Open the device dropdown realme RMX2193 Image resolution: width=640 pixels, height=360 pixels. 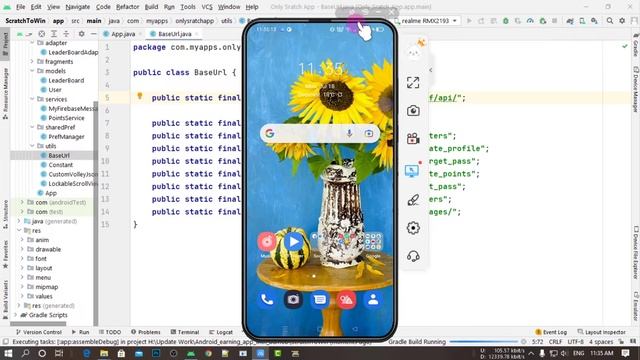pos(427,21)
